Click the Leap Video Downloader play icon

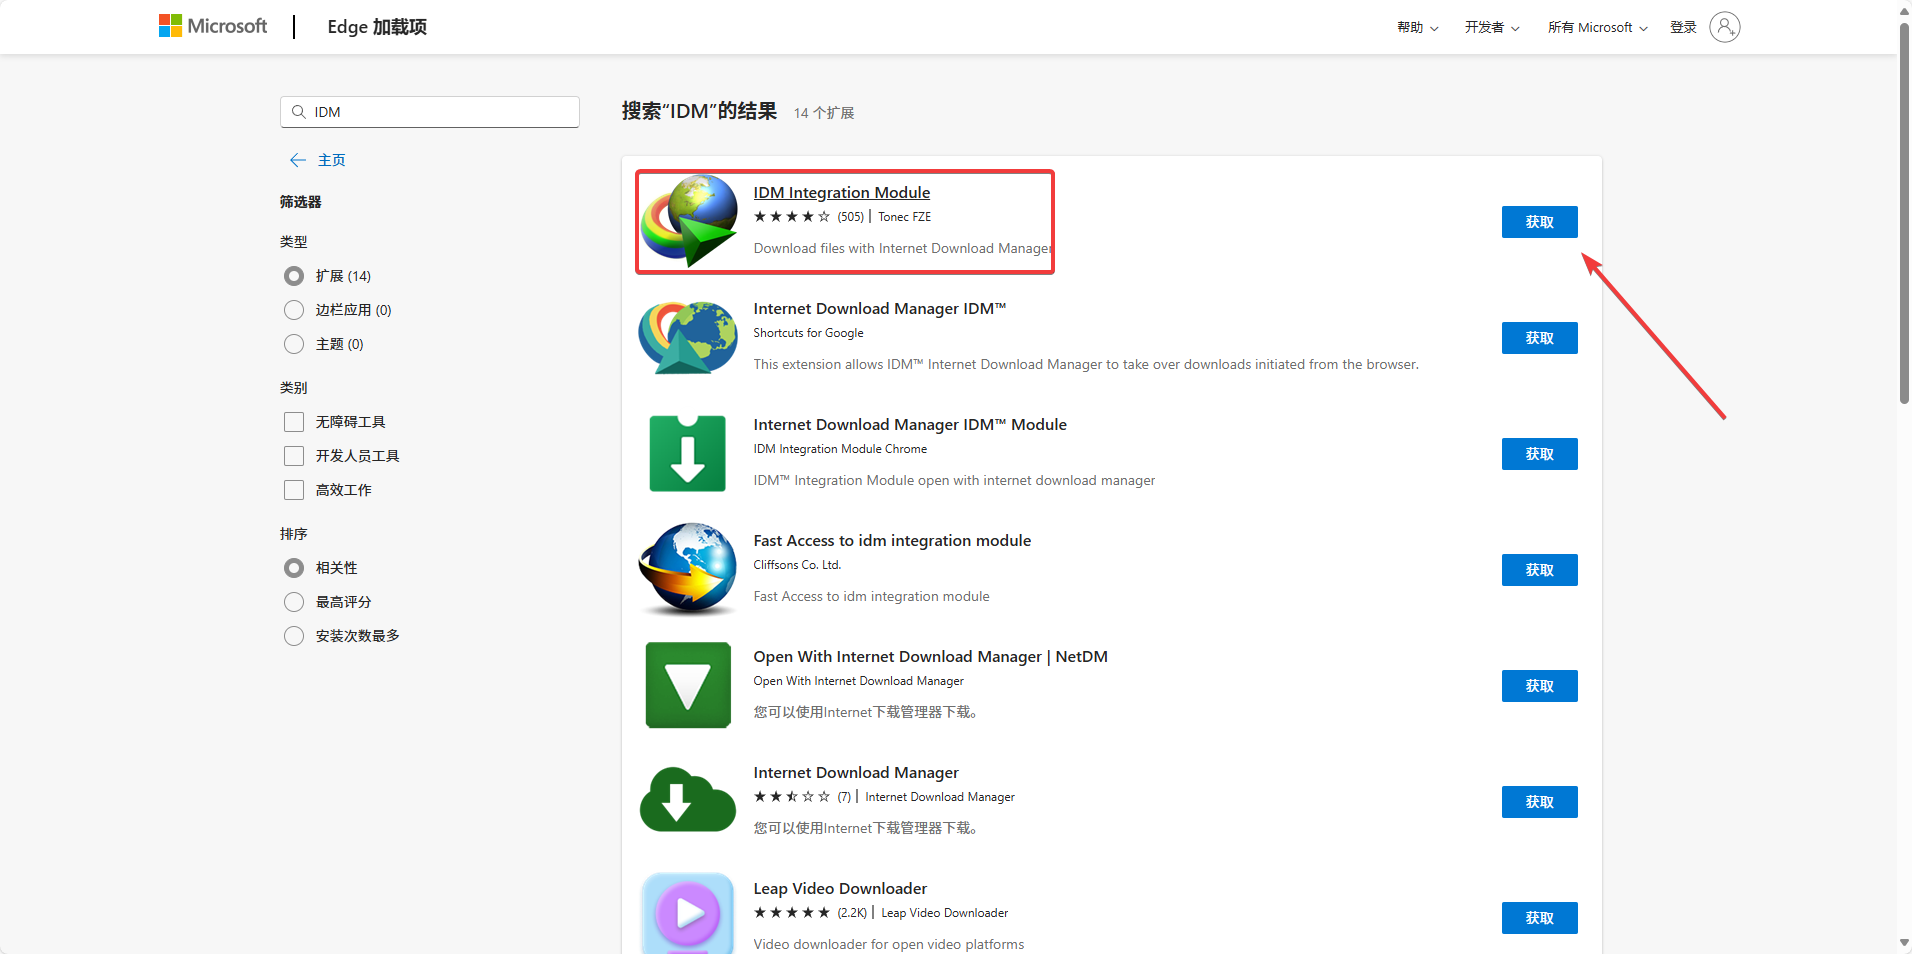pos(688,912)
